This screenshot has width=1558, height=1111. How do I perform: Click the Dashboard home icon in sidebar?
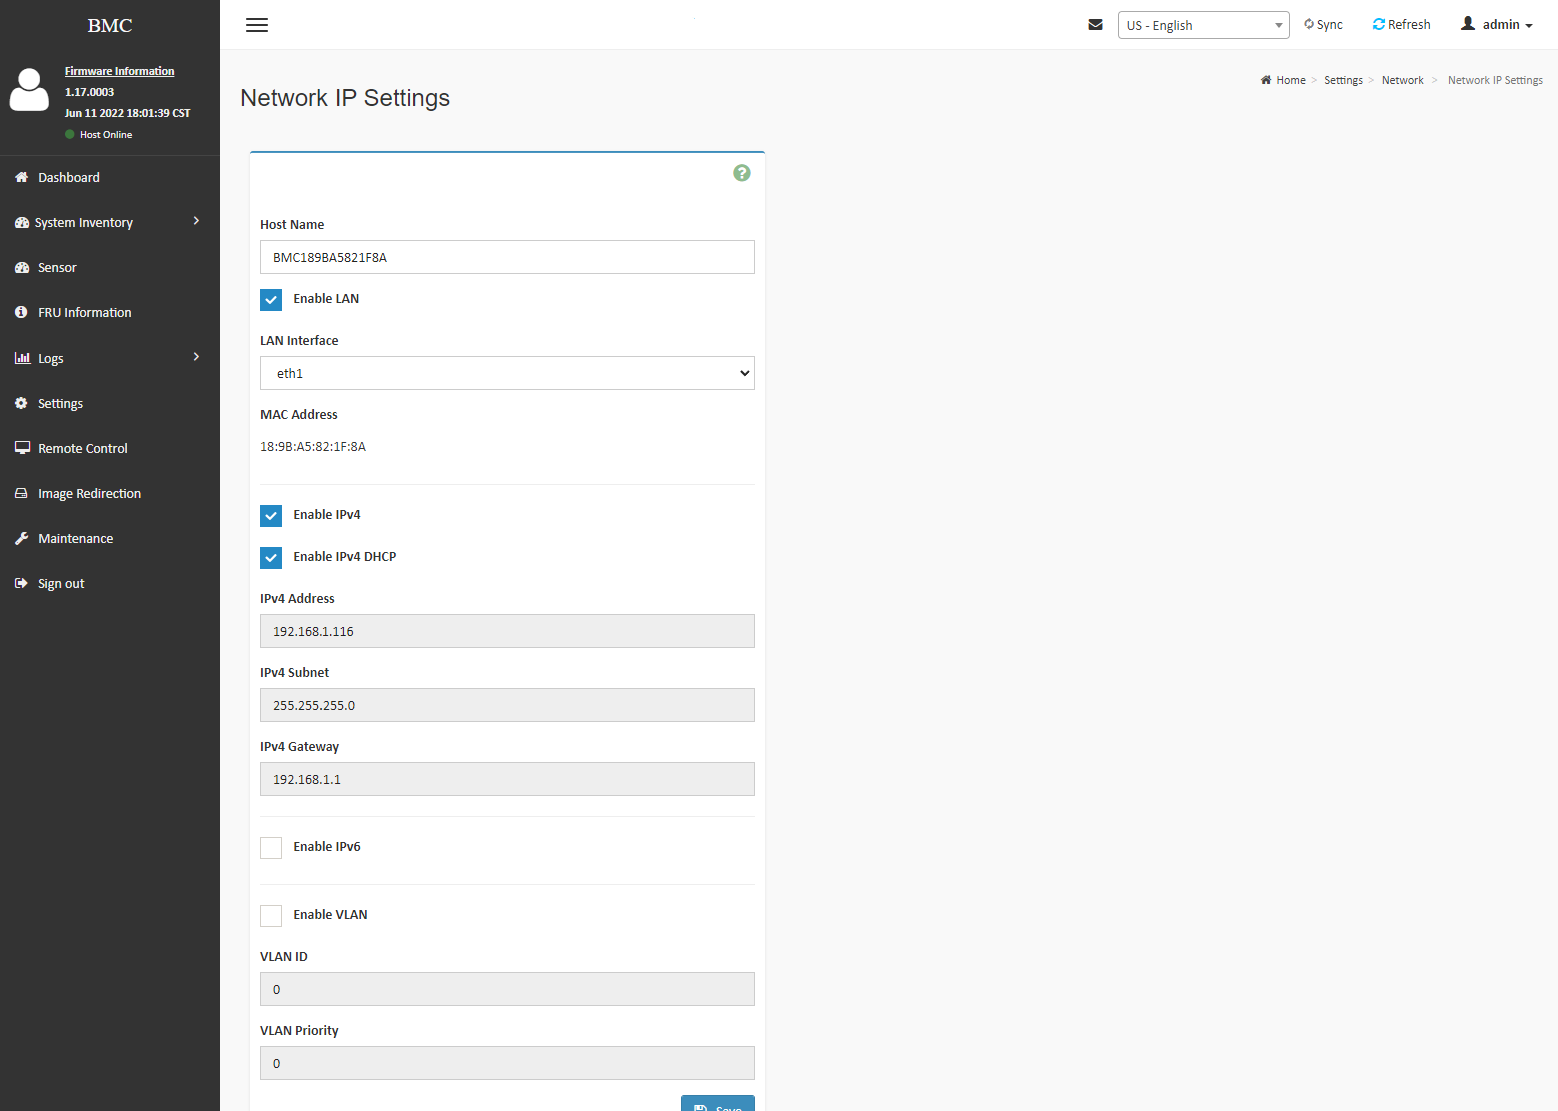(x=22, y=177)
